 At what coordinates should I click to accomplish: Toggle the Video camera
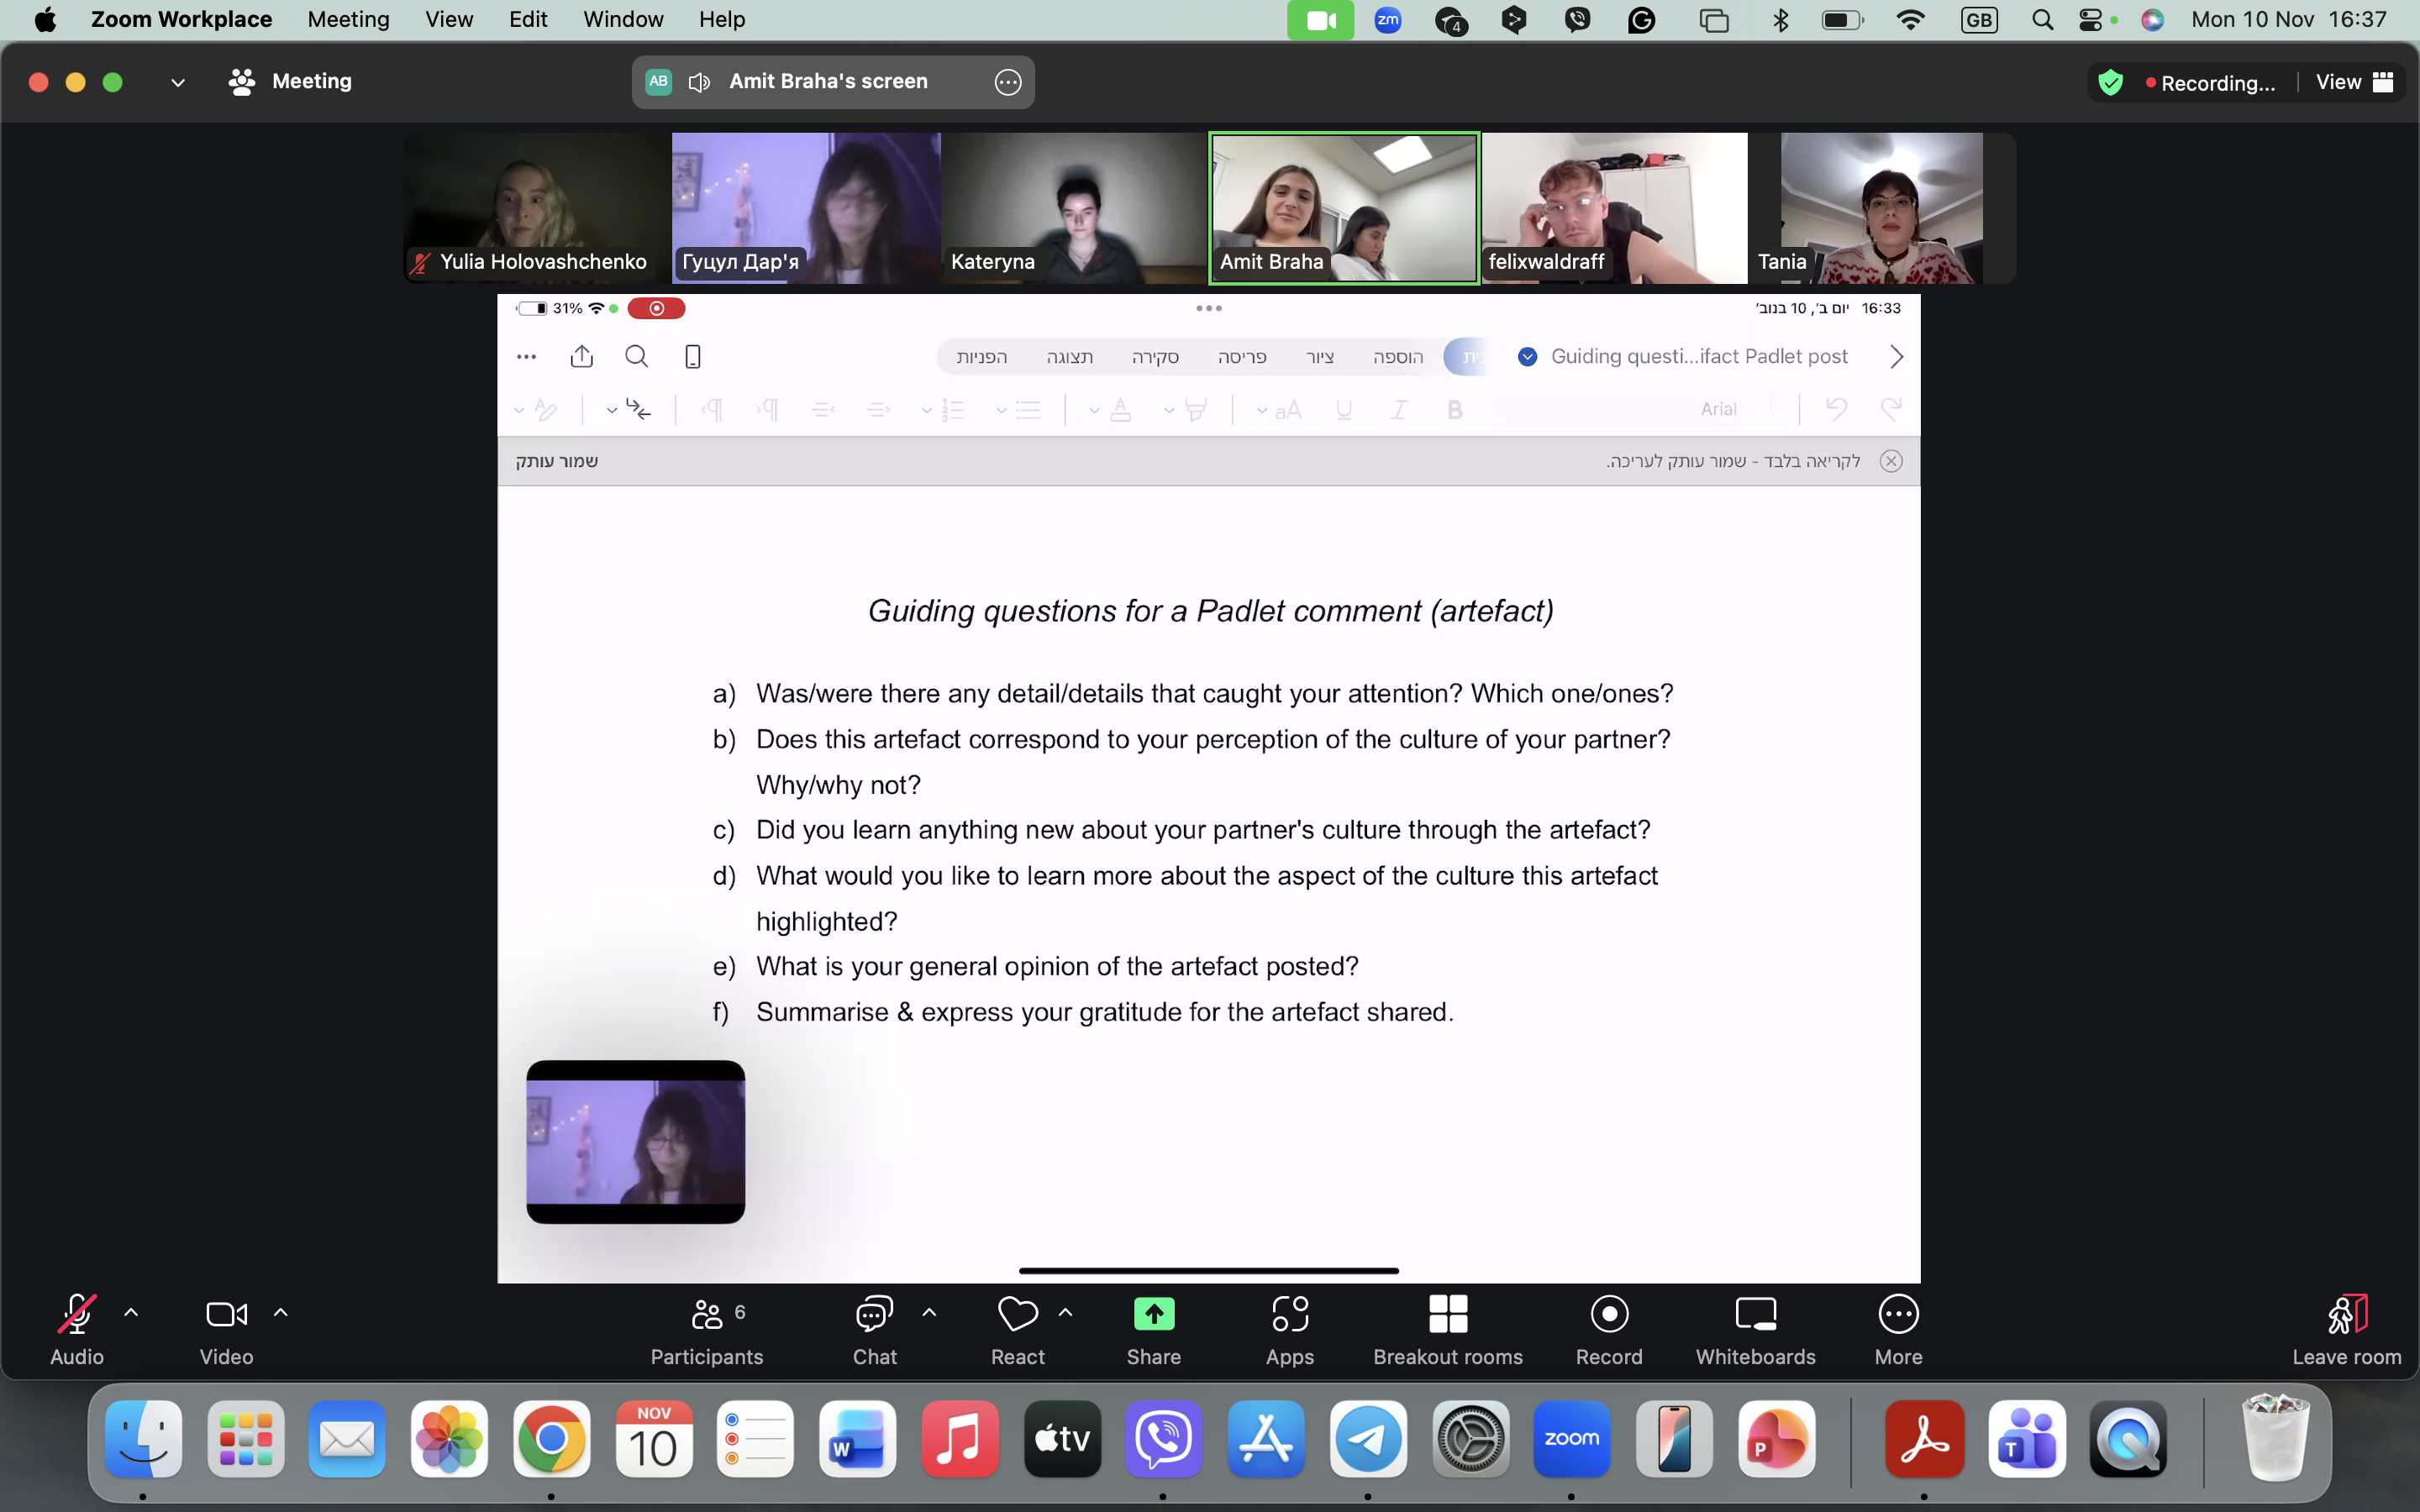coord(226,1330)
